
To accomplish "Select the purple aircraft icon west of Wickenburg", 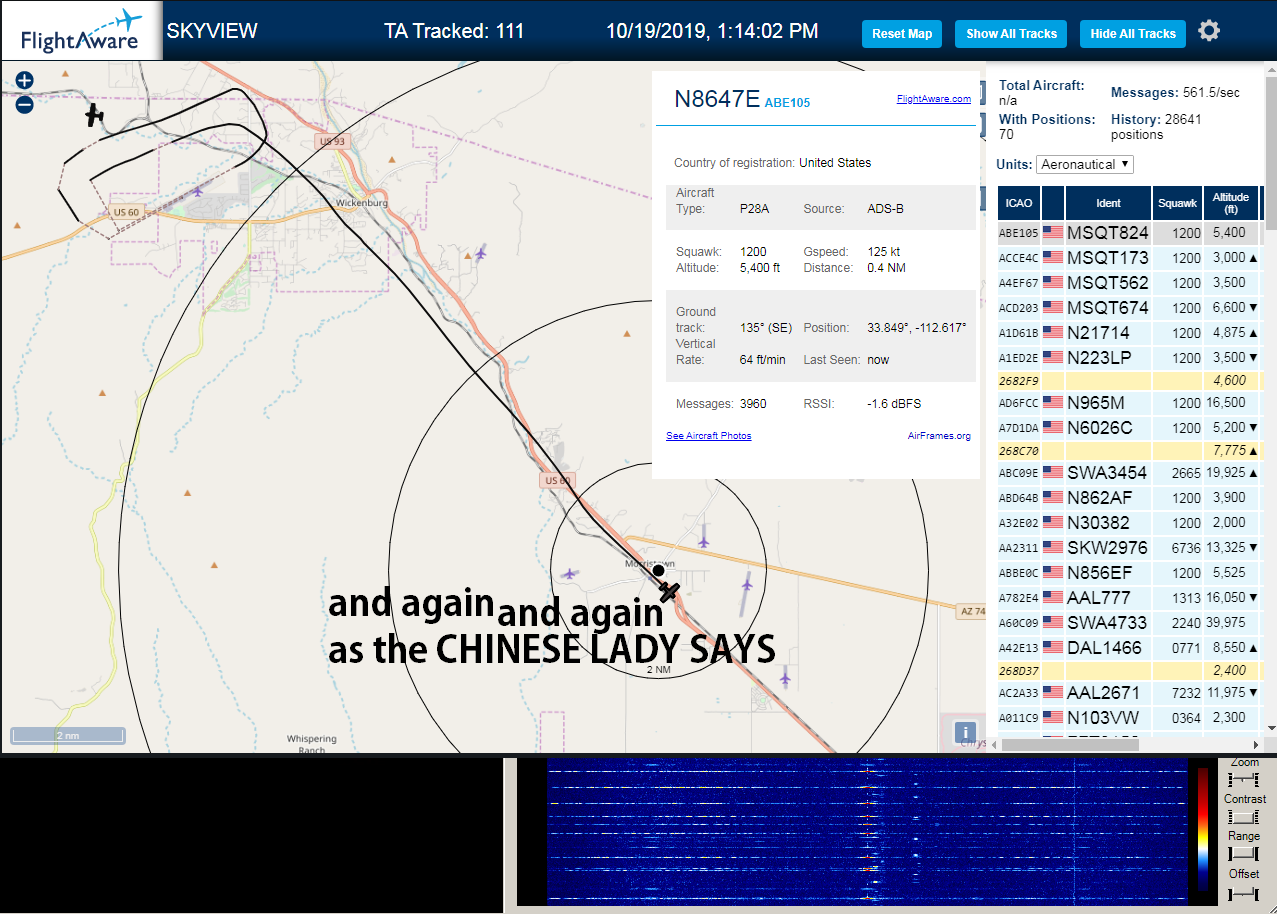I will click(198, 191).
